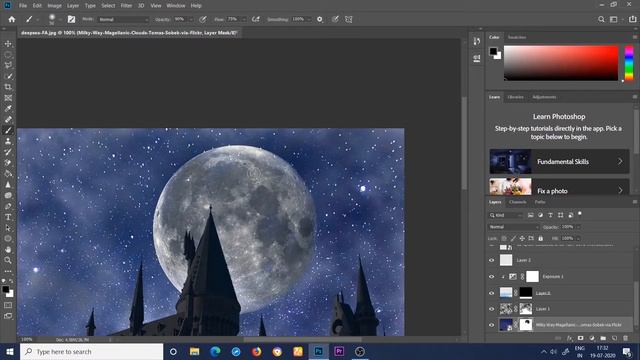Image resolution: width=640 pixels, height=360 pixels.
Task: Select the Sharpen tool
Action: (x=8, y=184)
